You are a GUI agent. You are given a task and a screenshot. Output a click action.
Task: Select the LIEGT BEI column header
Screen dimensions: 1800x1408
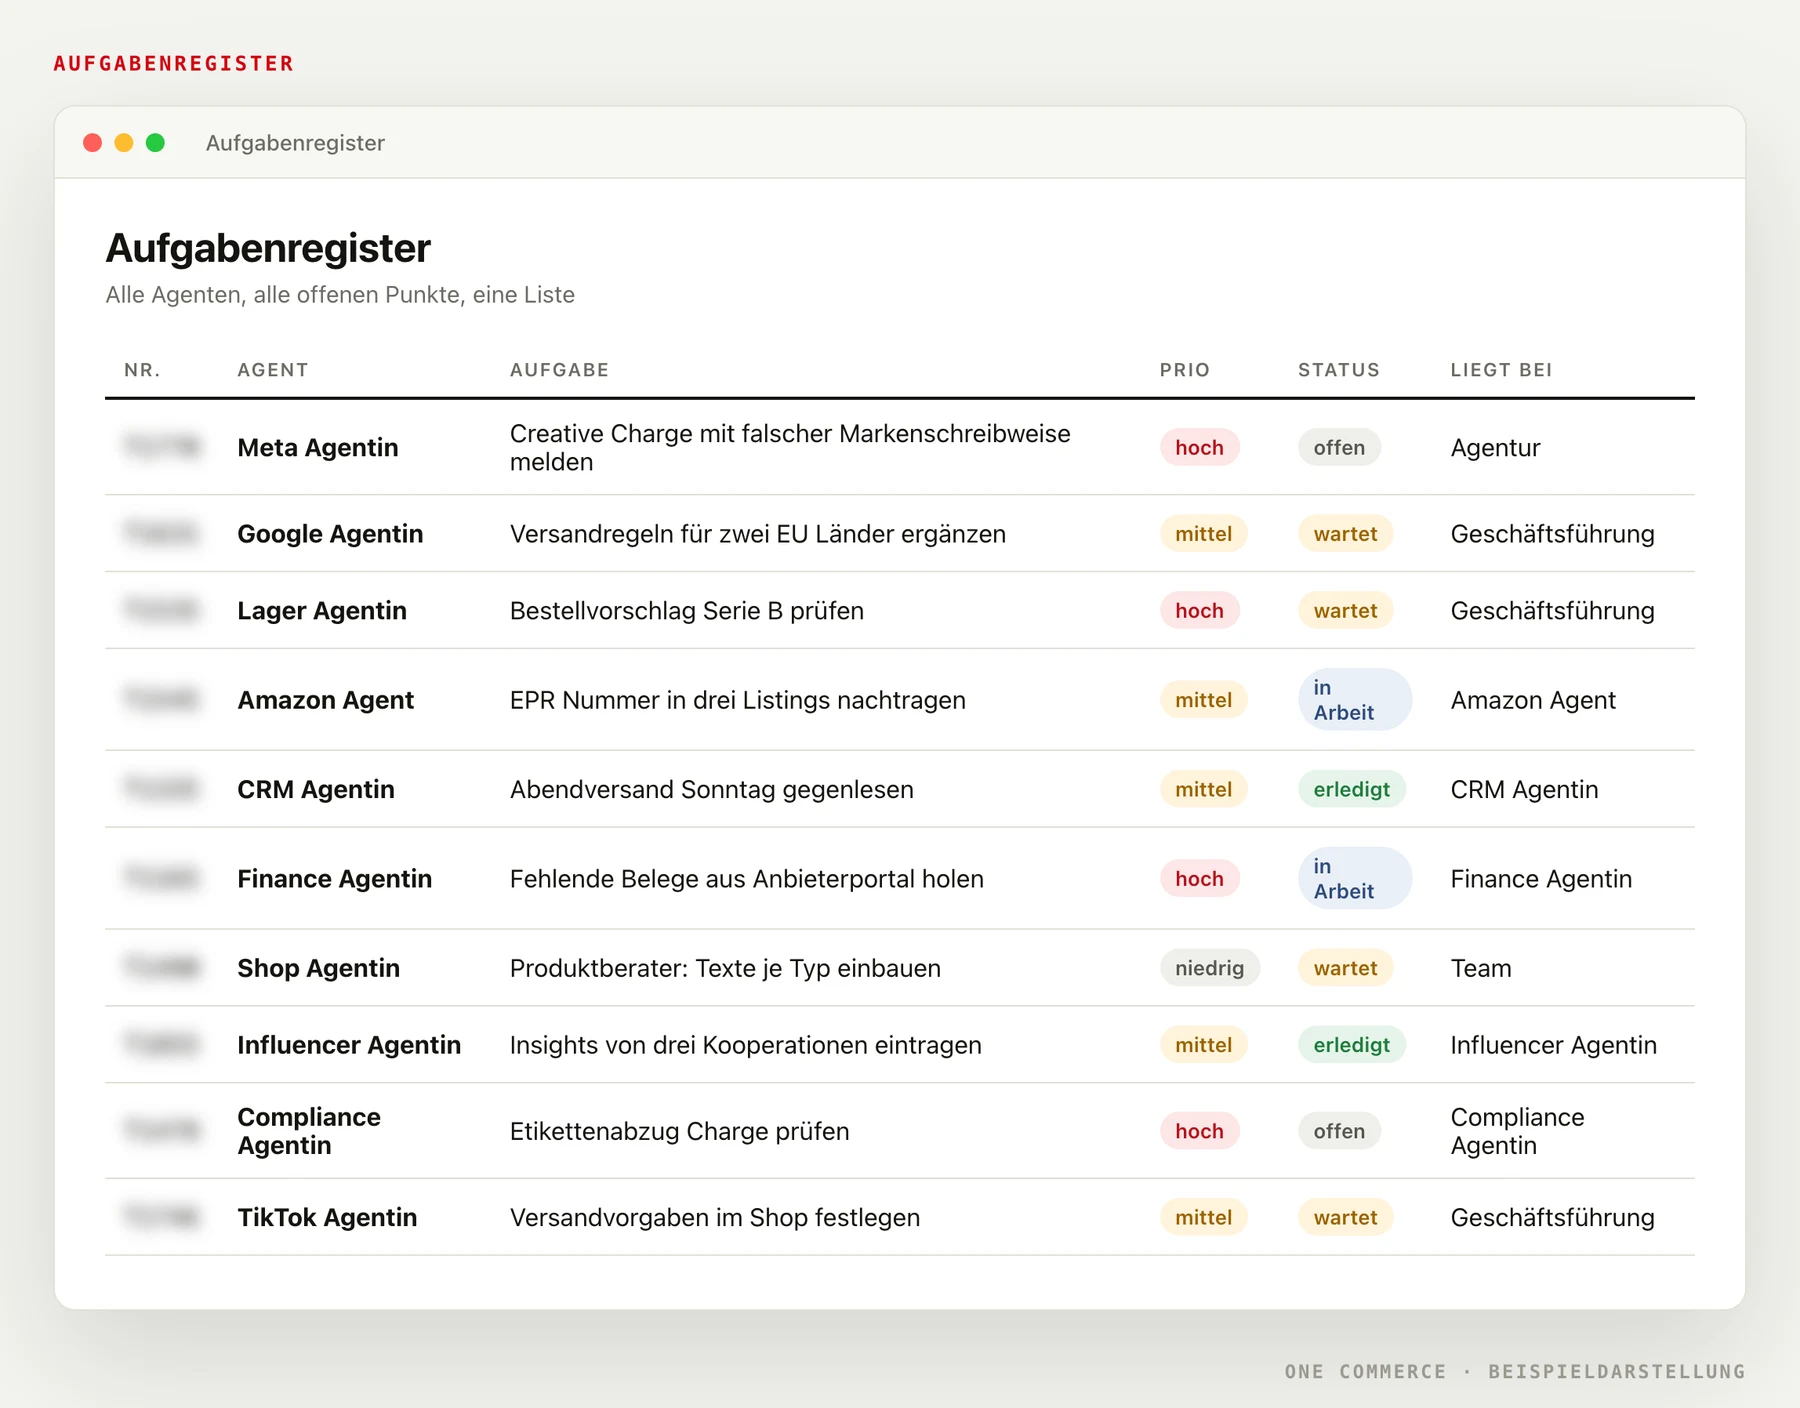(x=1501, y=370)
